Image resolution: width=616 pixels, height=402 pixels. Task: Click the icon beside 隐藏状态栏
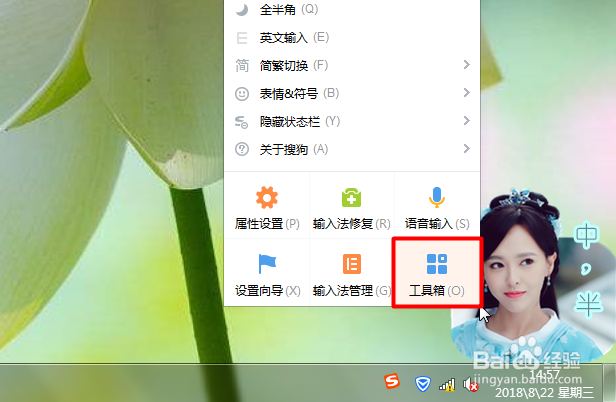[242, 122]
